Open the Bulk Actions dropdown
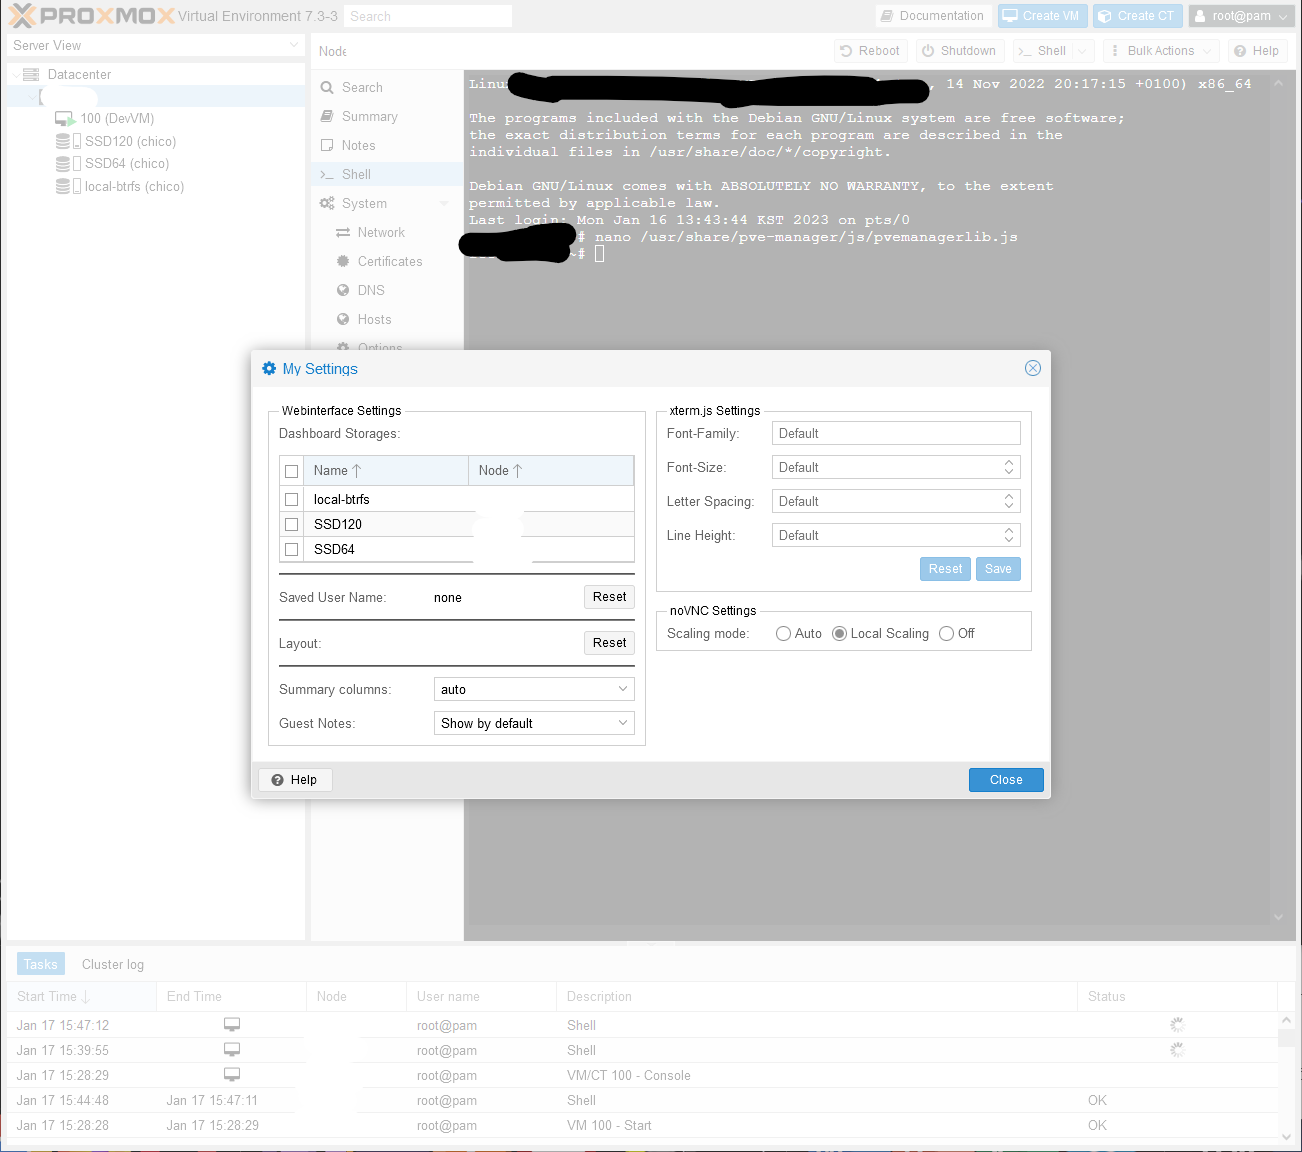The width and height of the screenshot is (1302, 1152). click(1161, 51)
